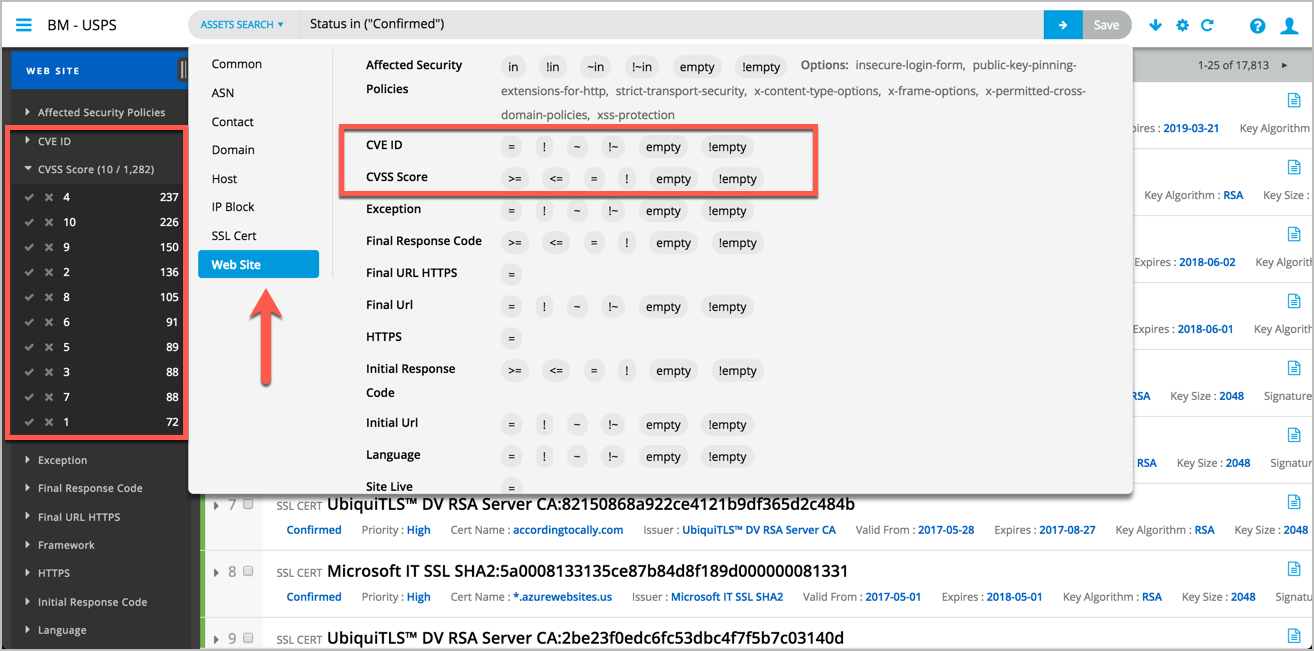
Task: Exclude CVSS score 8 with X icon
Action: point(48,297)
